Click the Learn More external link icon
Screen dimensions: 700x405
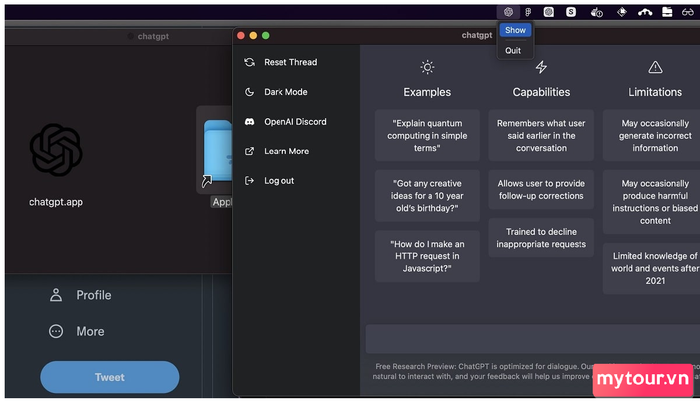250,151
